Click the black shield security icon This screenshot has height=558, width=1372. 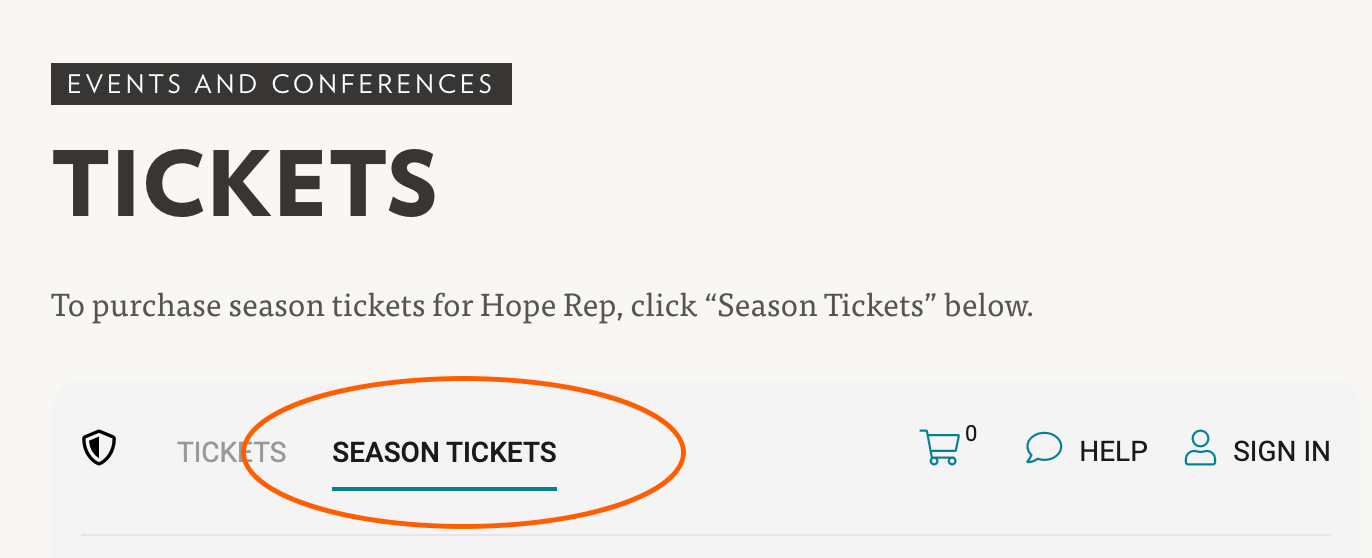pos(99,449)
